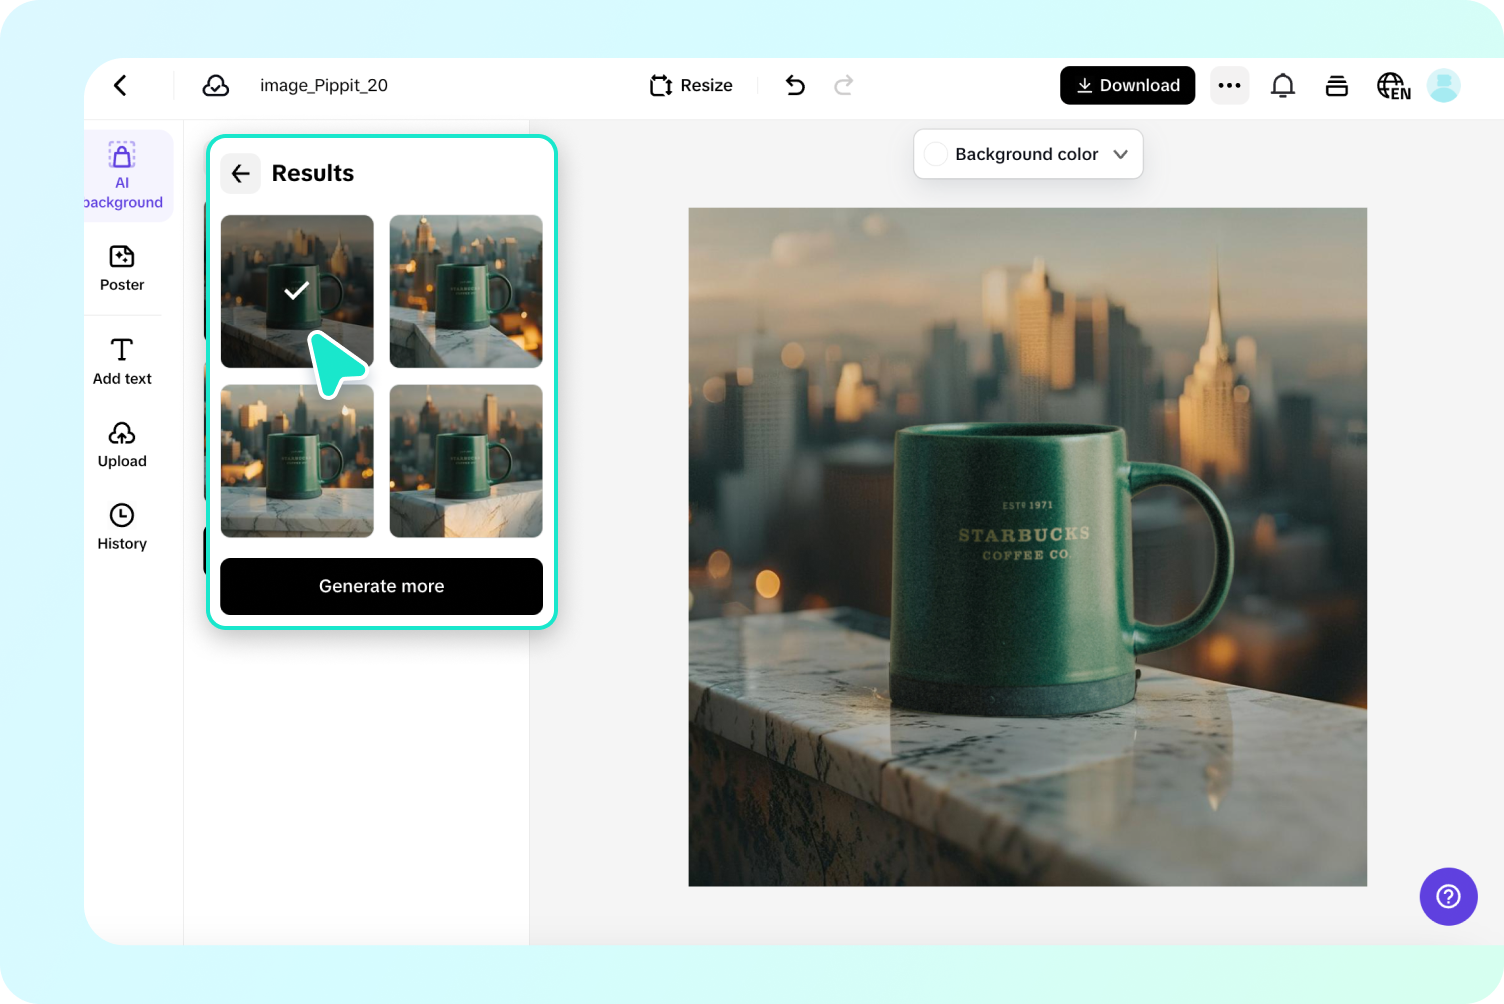Go back from Results panel

coord(241,173)
